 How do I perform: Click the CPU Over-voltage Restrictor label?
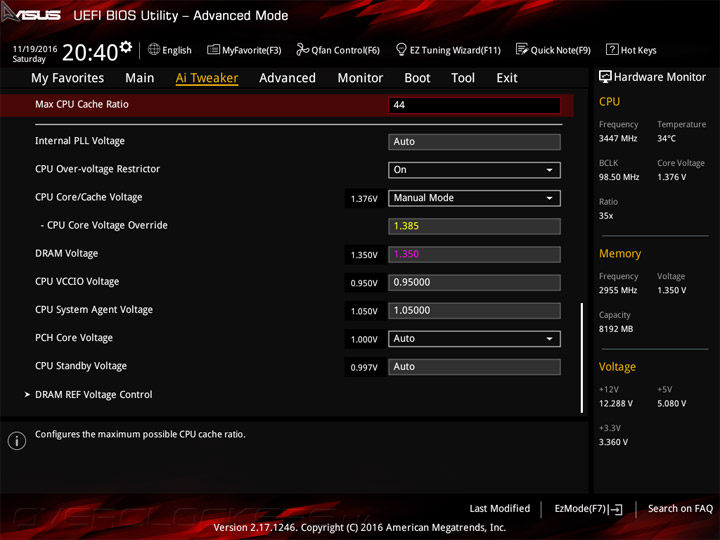pos(97,169)
